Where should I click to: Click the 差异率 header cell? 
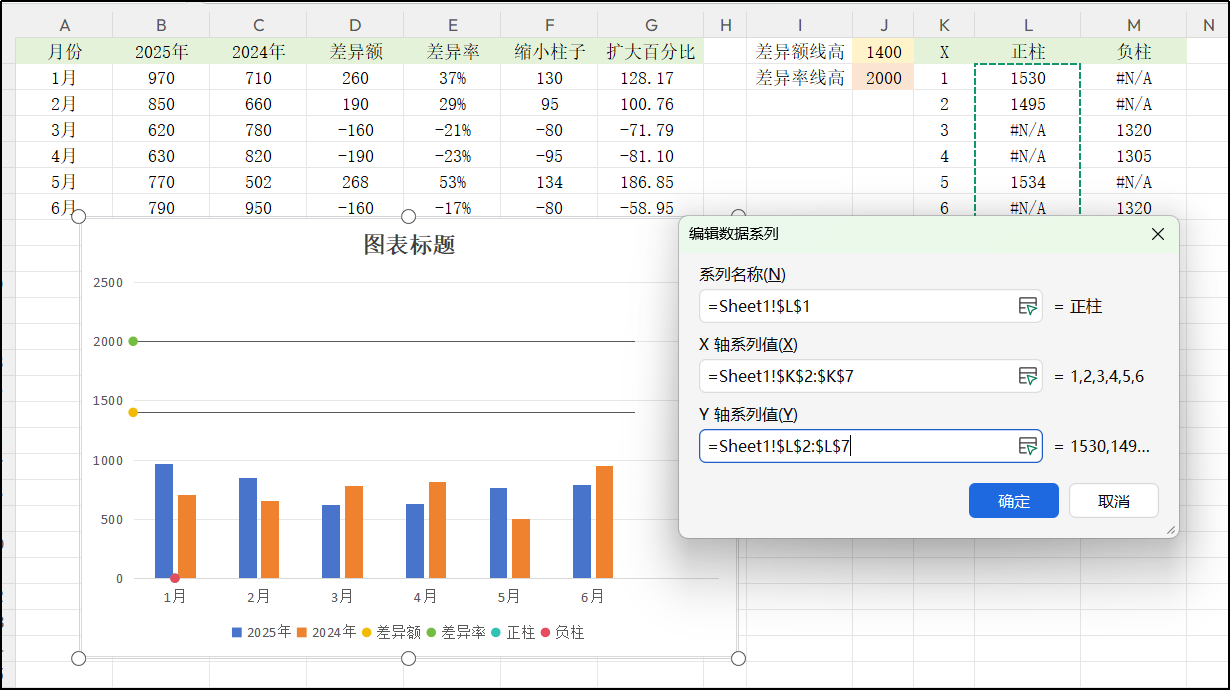pyautogui.click(x=453, y=52)
